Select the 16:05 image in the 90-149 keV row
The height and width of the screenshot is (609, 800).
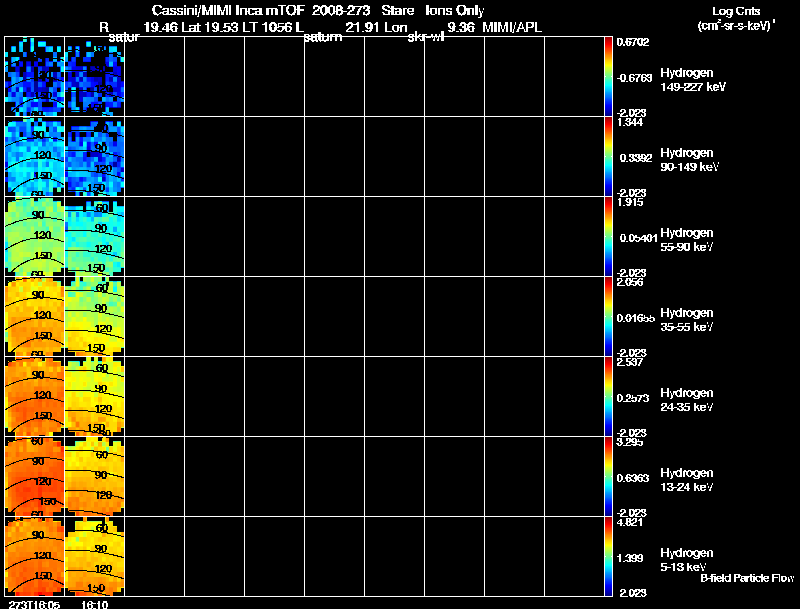tap(35, 157)
